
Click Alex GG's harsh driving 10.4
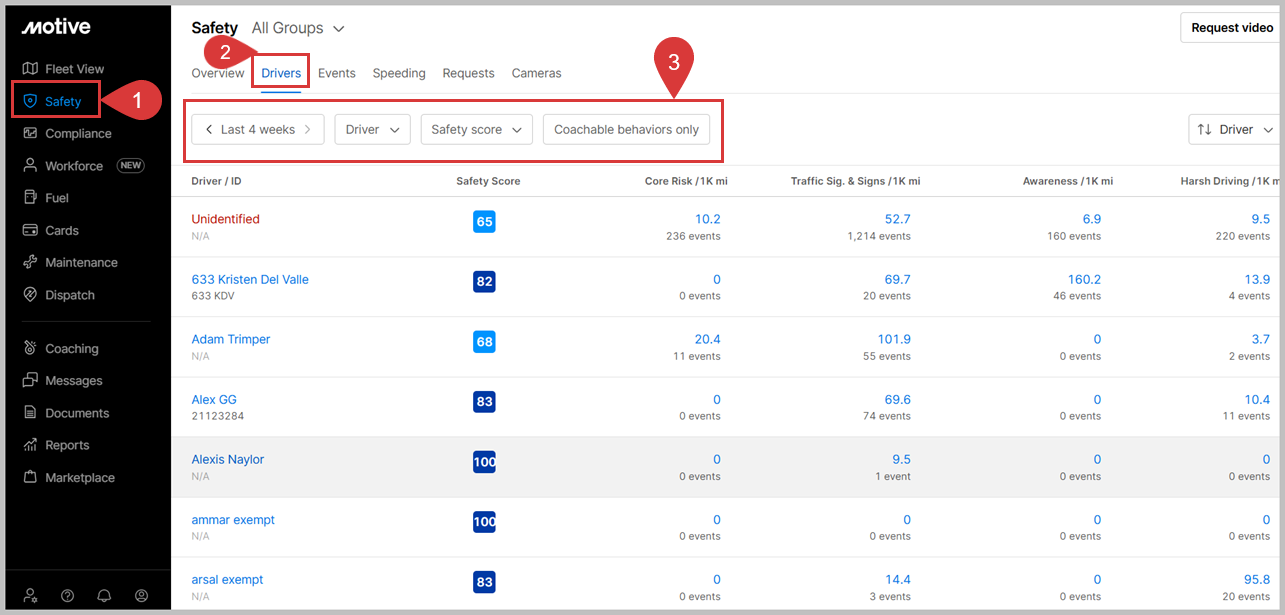tap(1258, 399)
